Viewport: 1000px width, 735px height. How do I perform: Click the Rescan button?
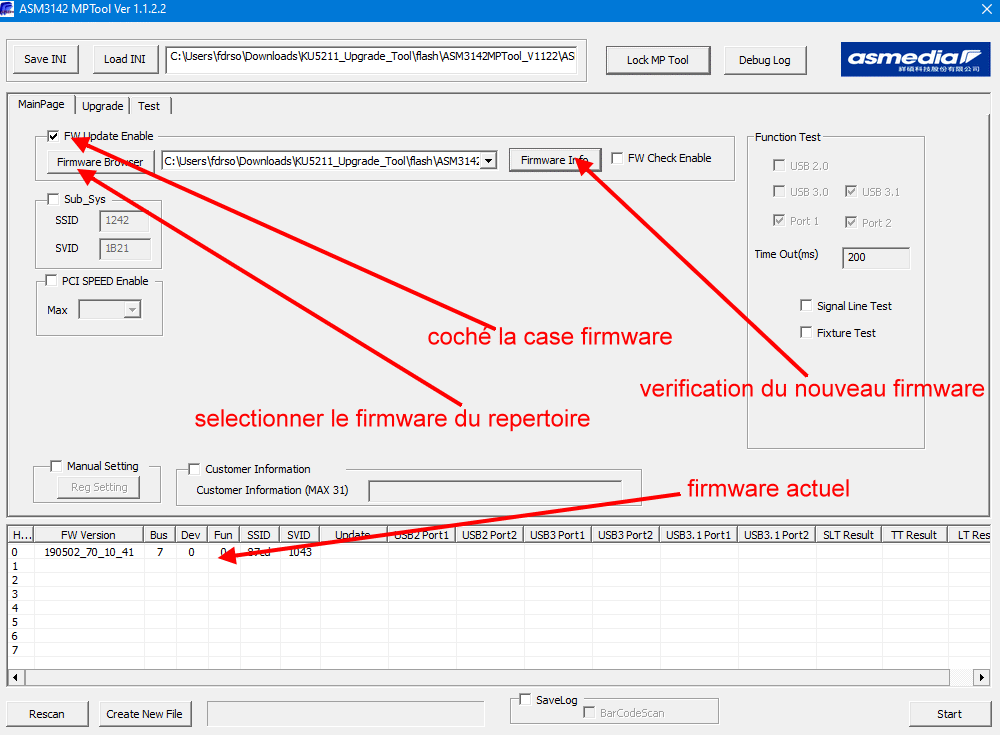pyautogui.click(x=47, y=714)
